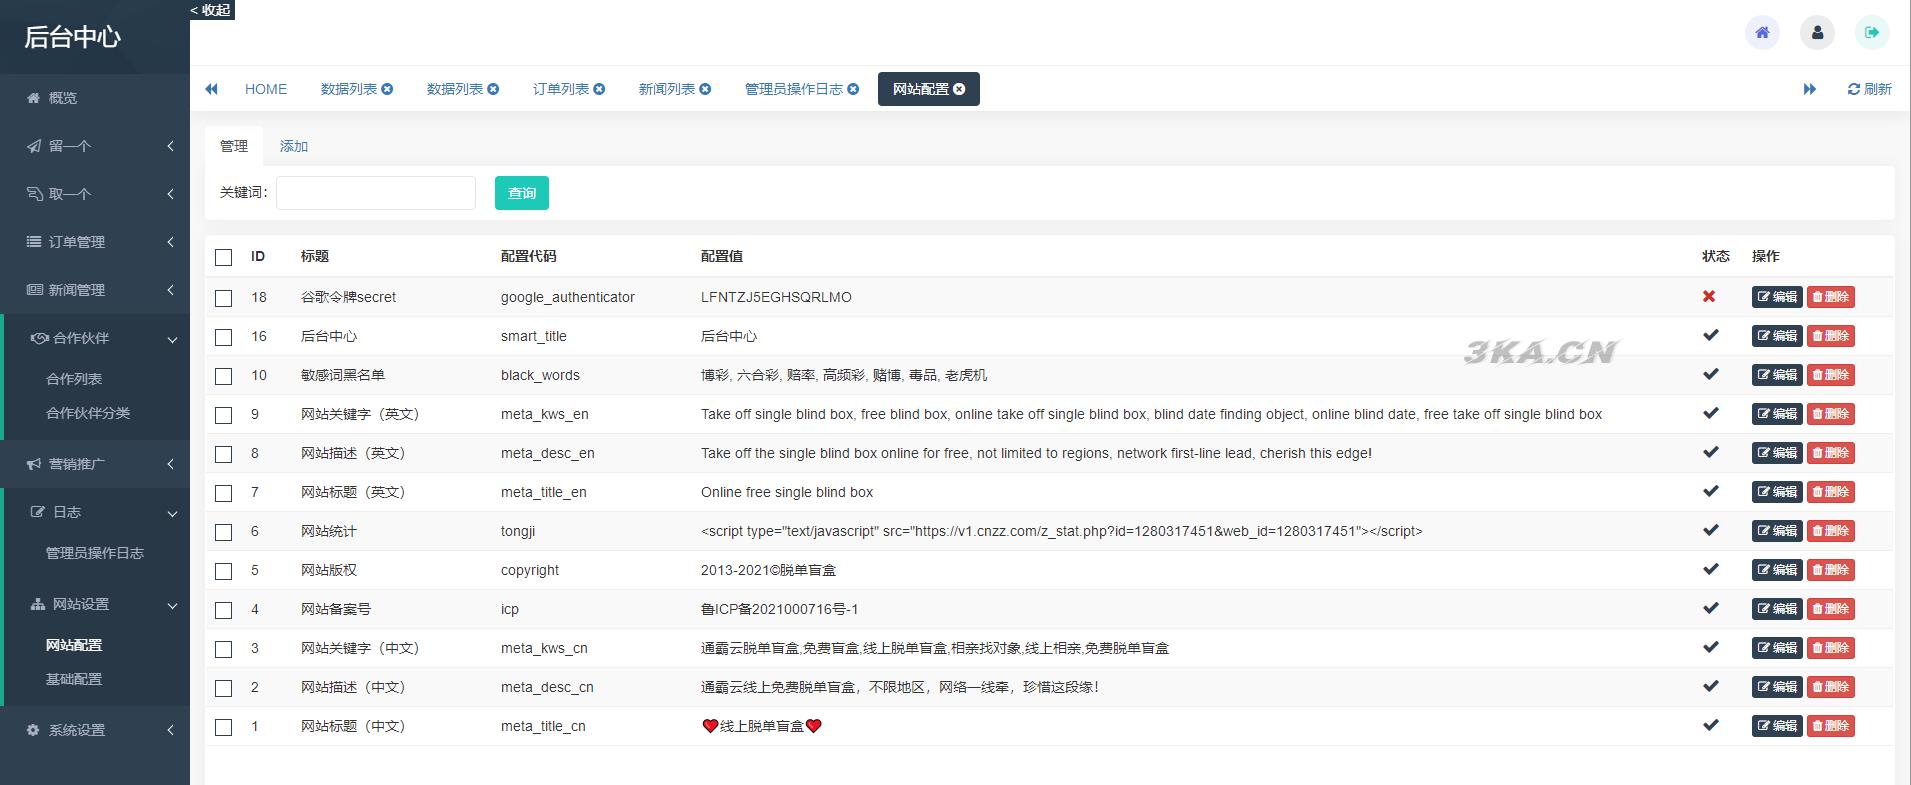Open the 合作列表 sidebar submenu item
The image size is (1911, 785).
click(x=74, y=379)
